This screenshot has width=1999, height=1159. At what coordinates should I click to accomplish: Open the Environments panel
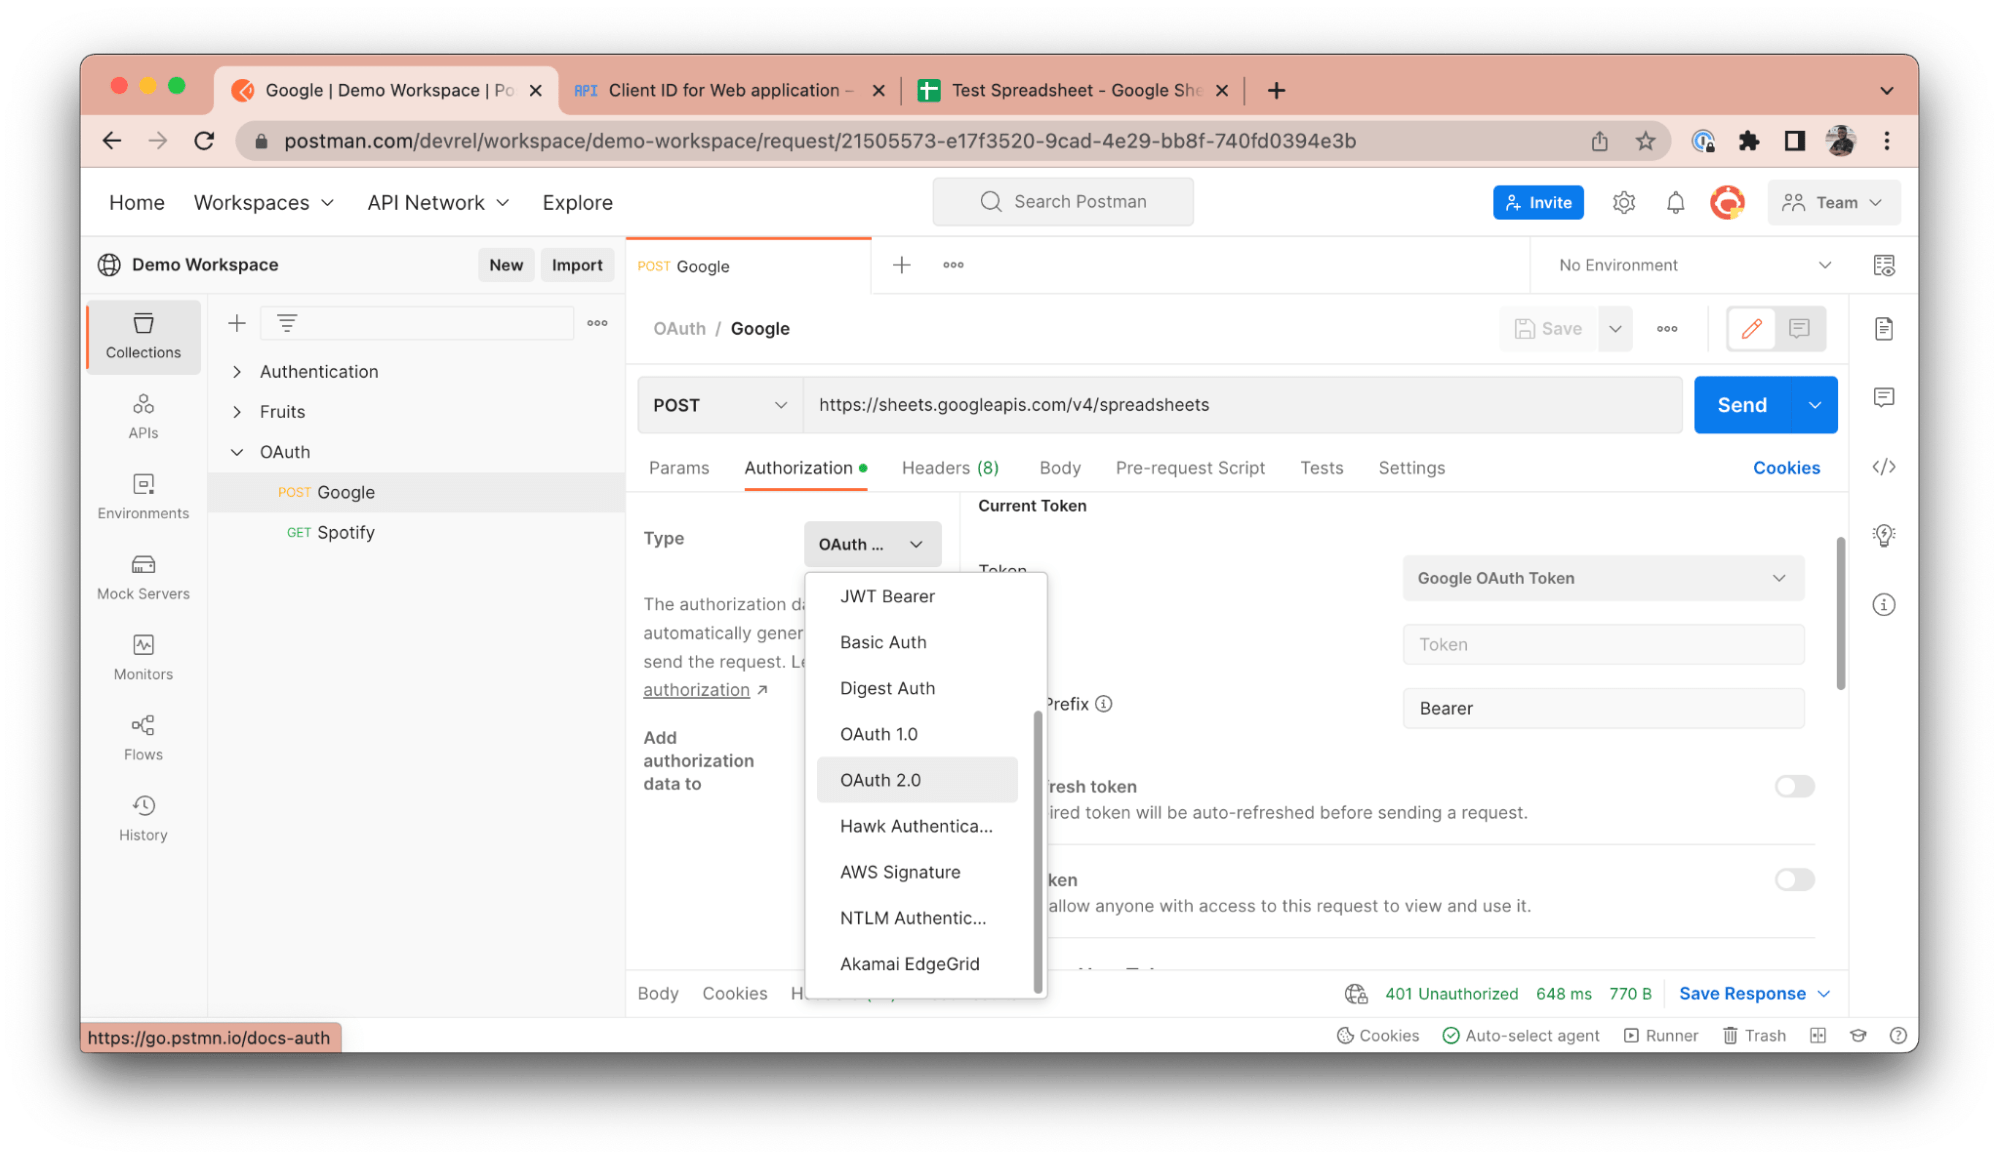pyautogui.click(x=142, y=497)
